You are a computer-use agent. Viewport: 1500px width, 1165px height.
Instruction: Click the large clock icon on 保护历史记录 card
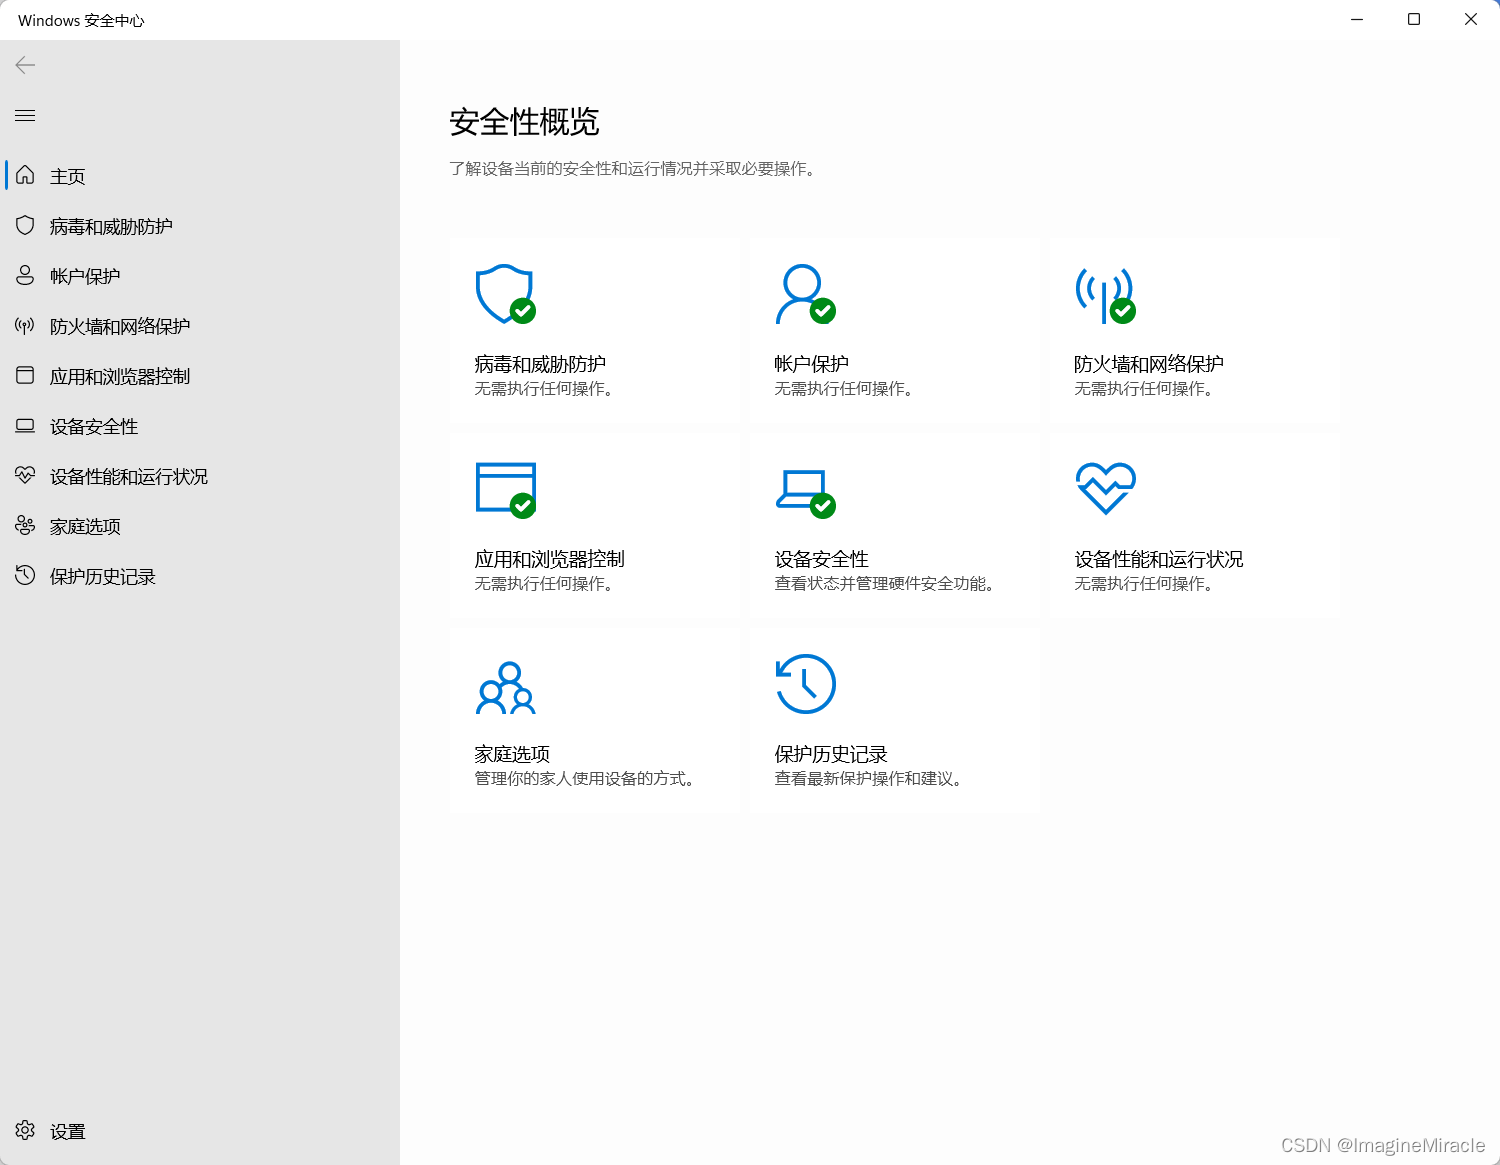805,684
